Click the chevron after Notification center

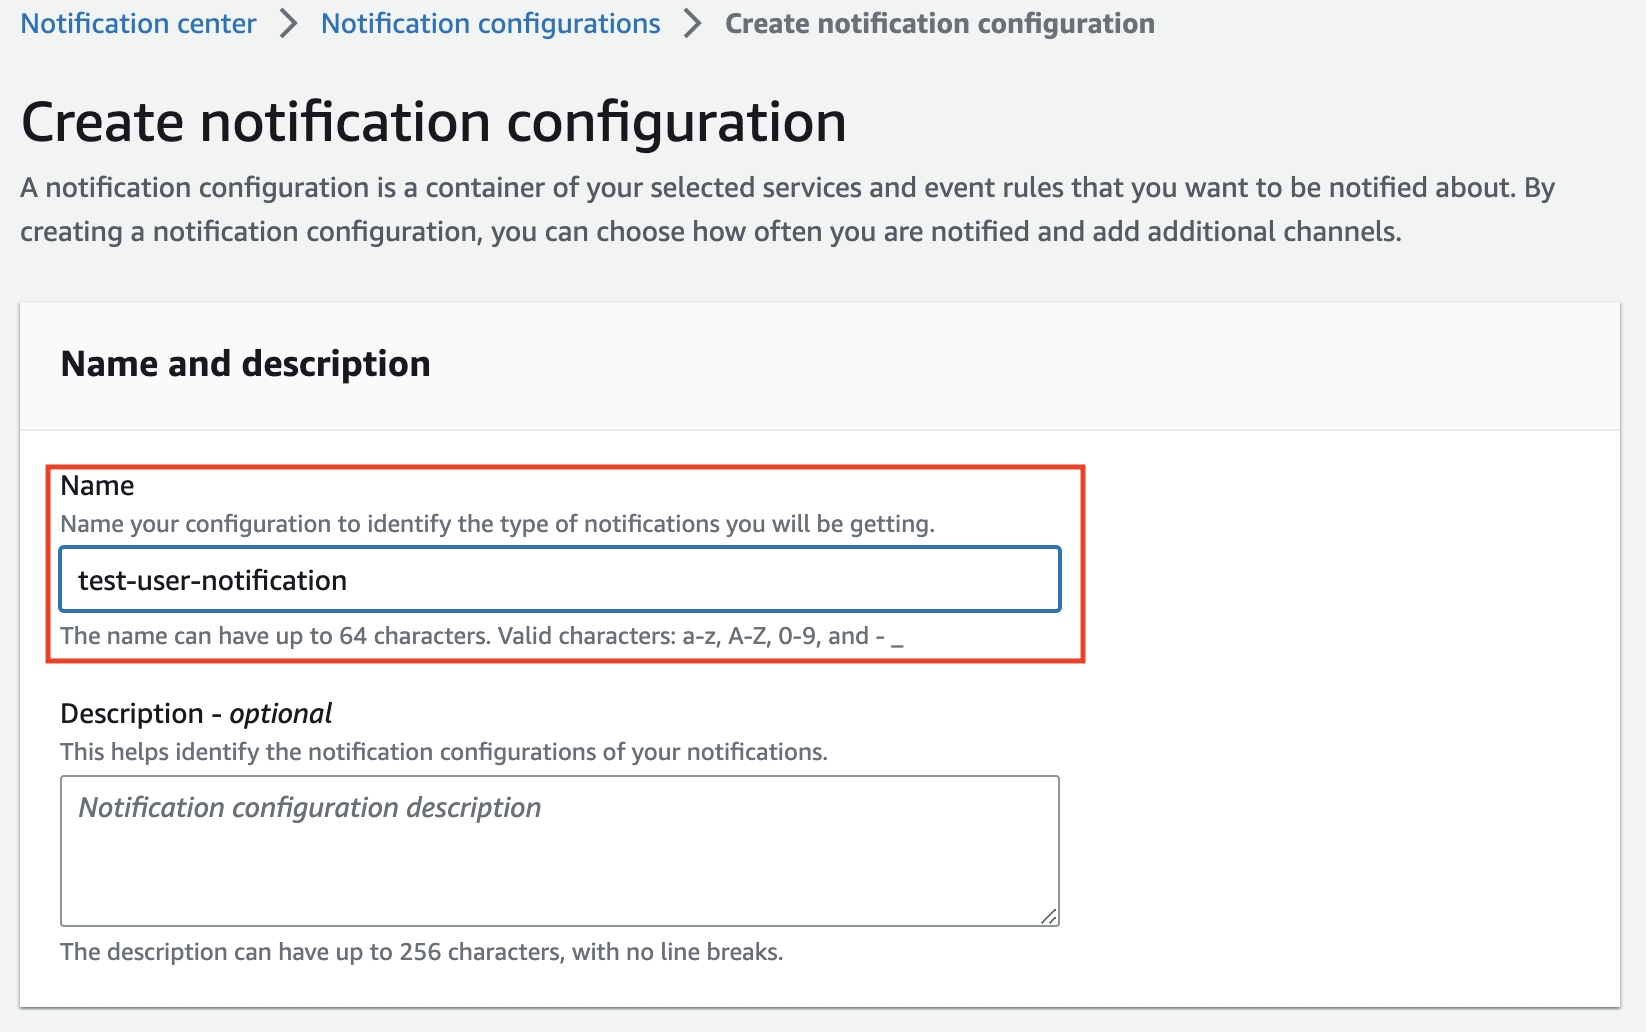[x=289, y=23]
